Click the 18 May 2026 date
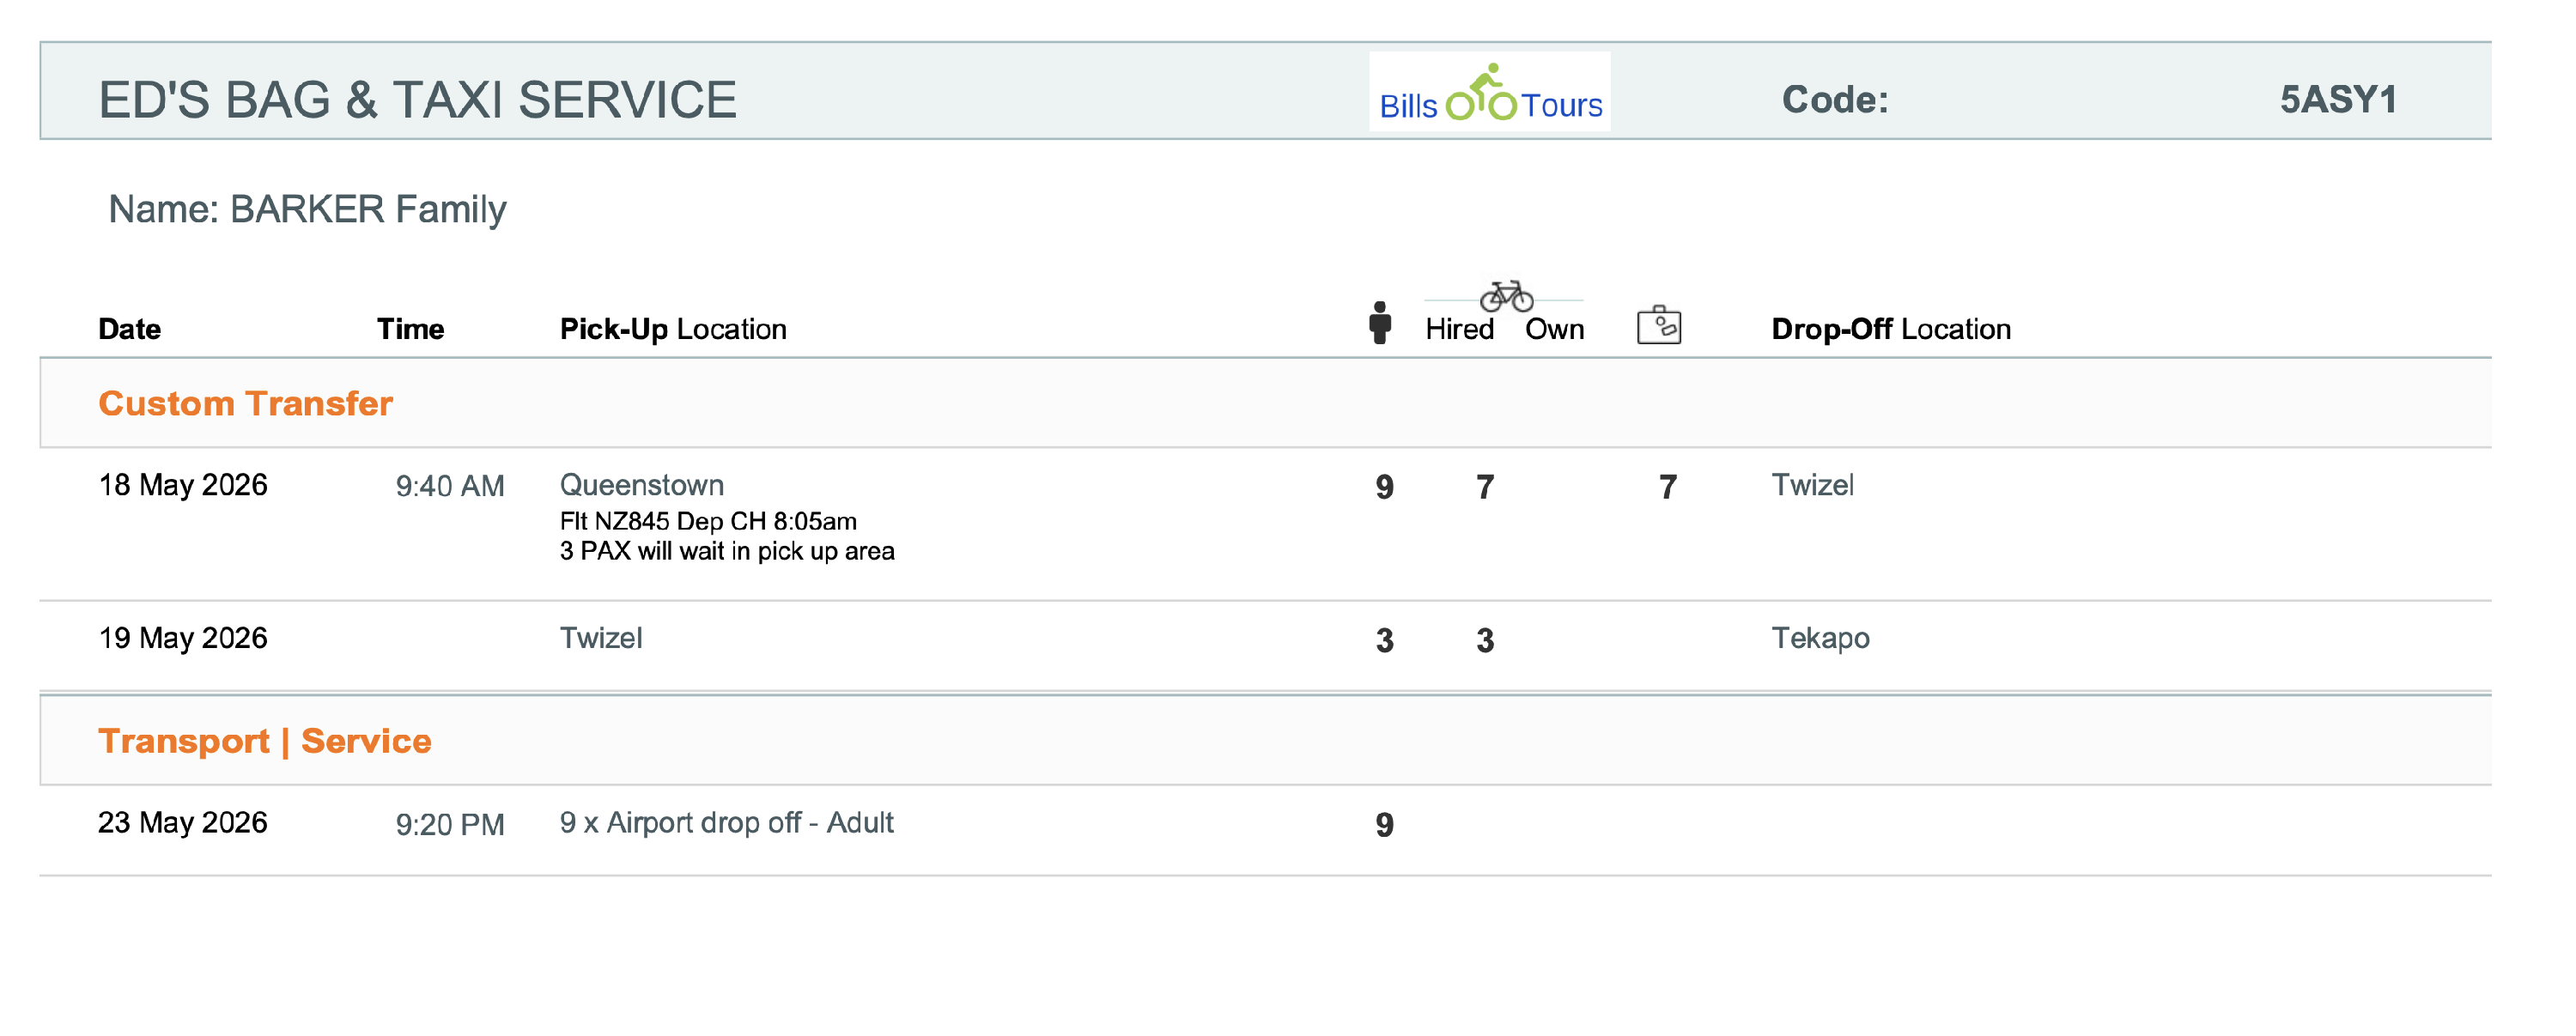This screenshot has height=1036, width=2576. point(183,485)
